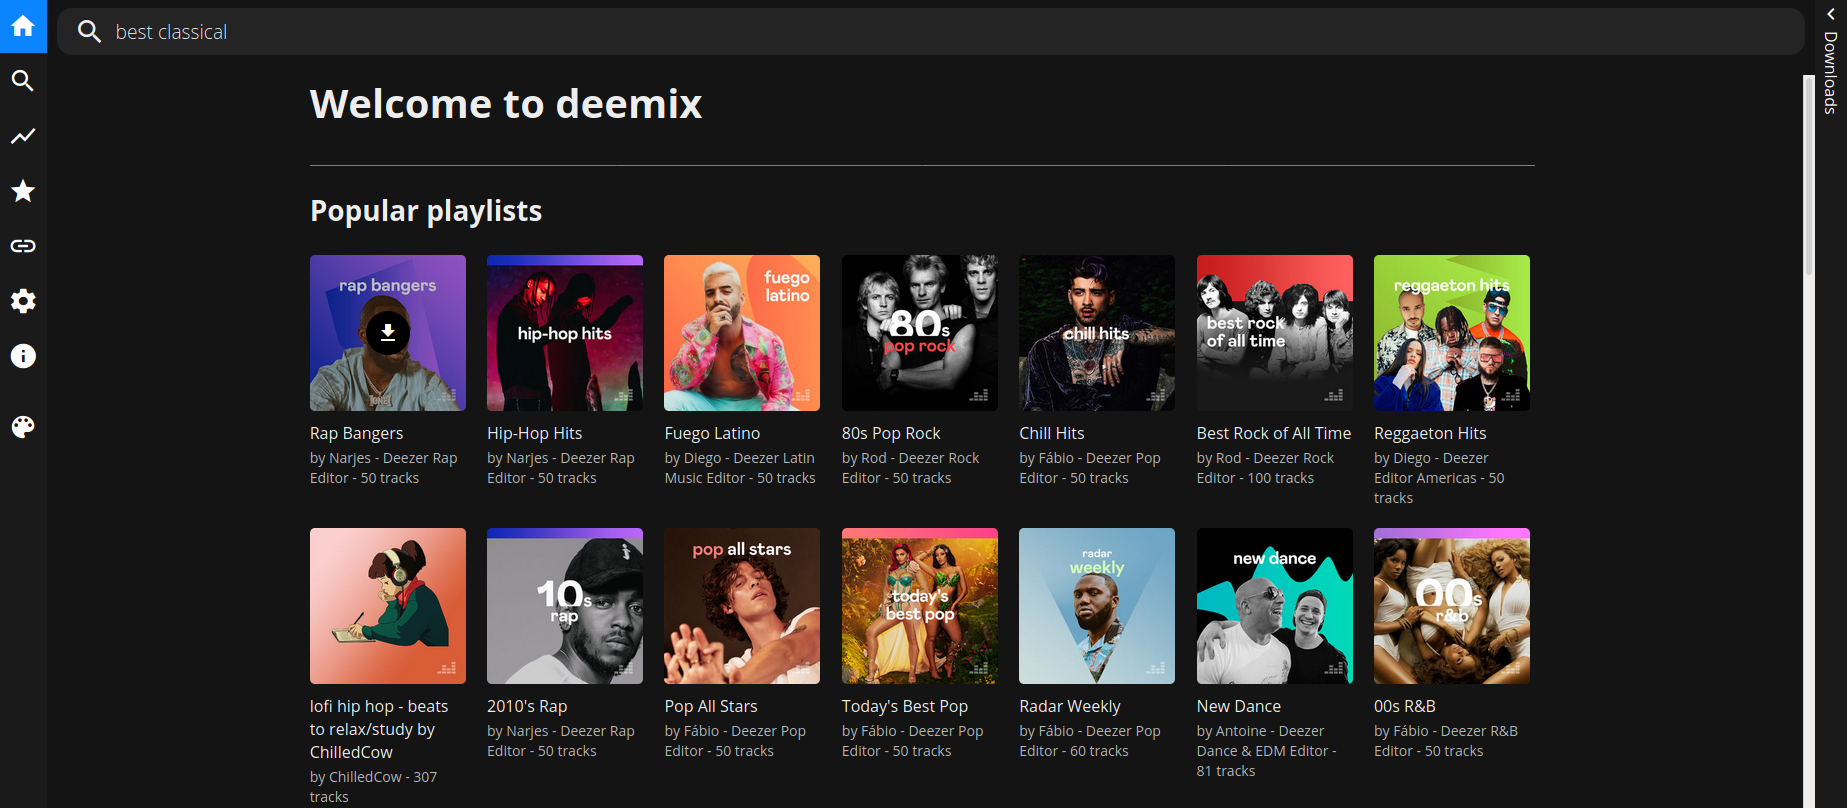
Task: Open the lofi hip hop cover thumbnail
Action: (x=388, y=606)
